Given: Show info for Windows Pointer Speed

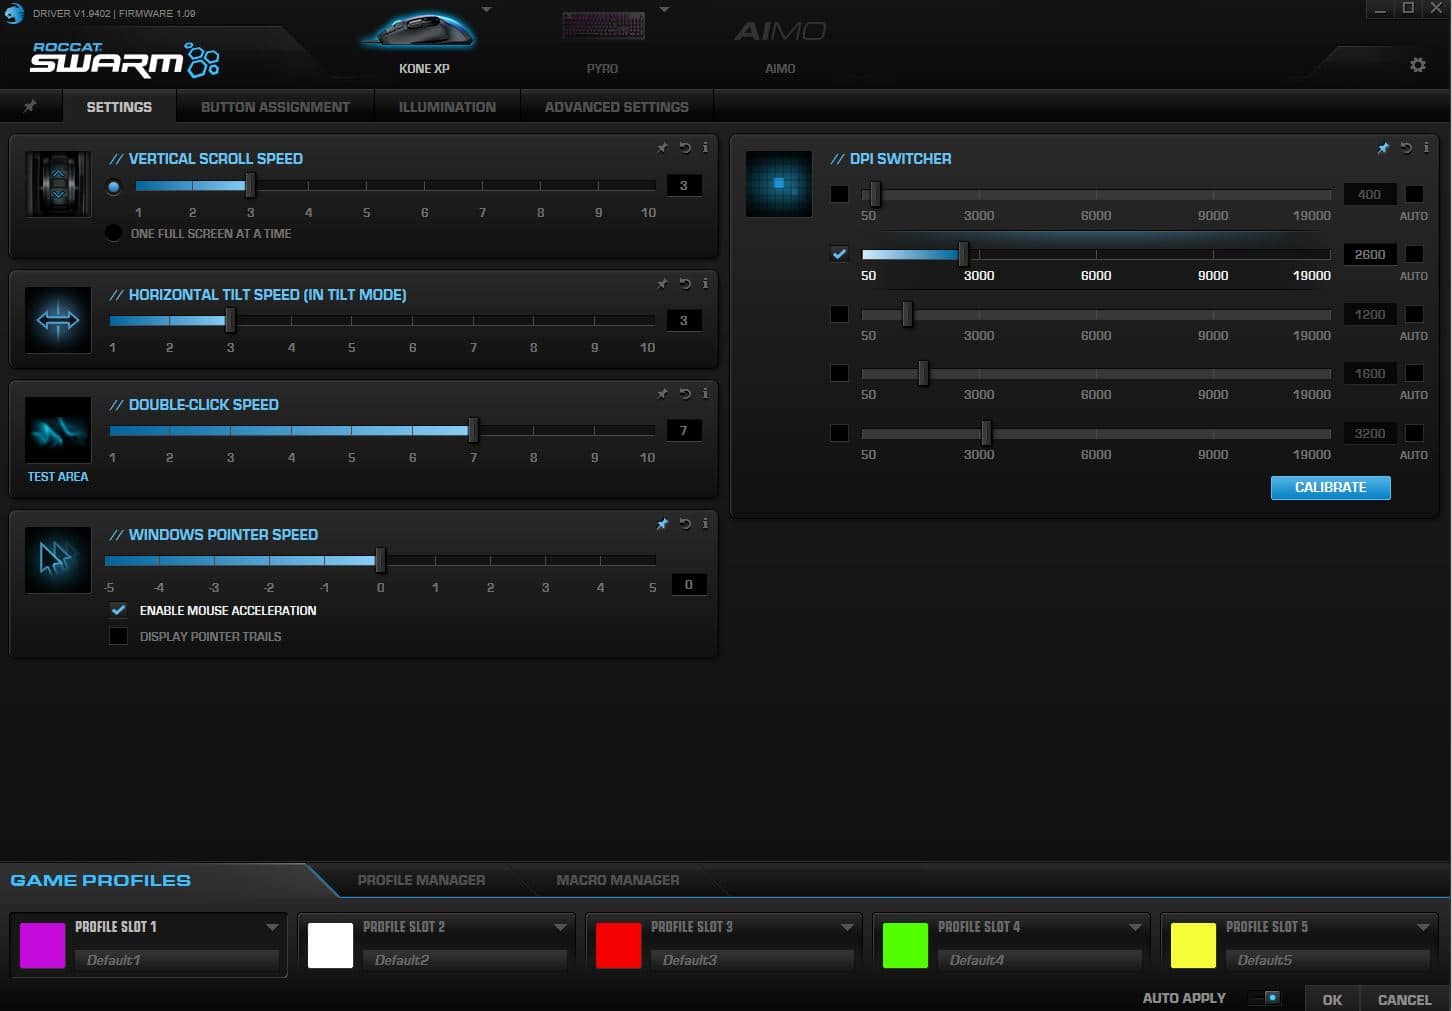Looking at the screenshot, I should [705, 523].
